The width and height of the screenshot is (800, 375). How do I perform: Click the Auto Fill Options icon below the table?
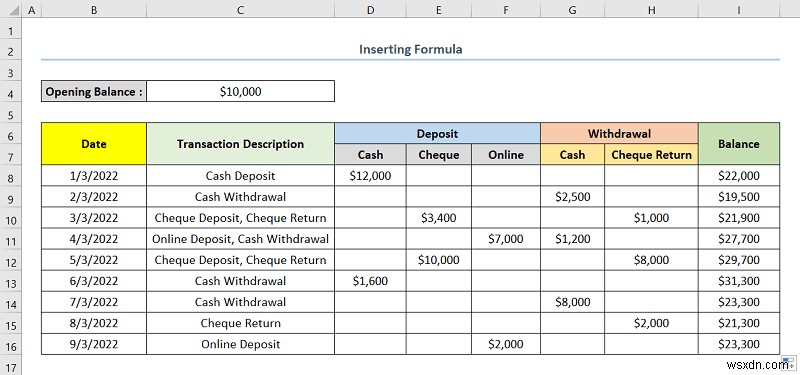(788, 362)
